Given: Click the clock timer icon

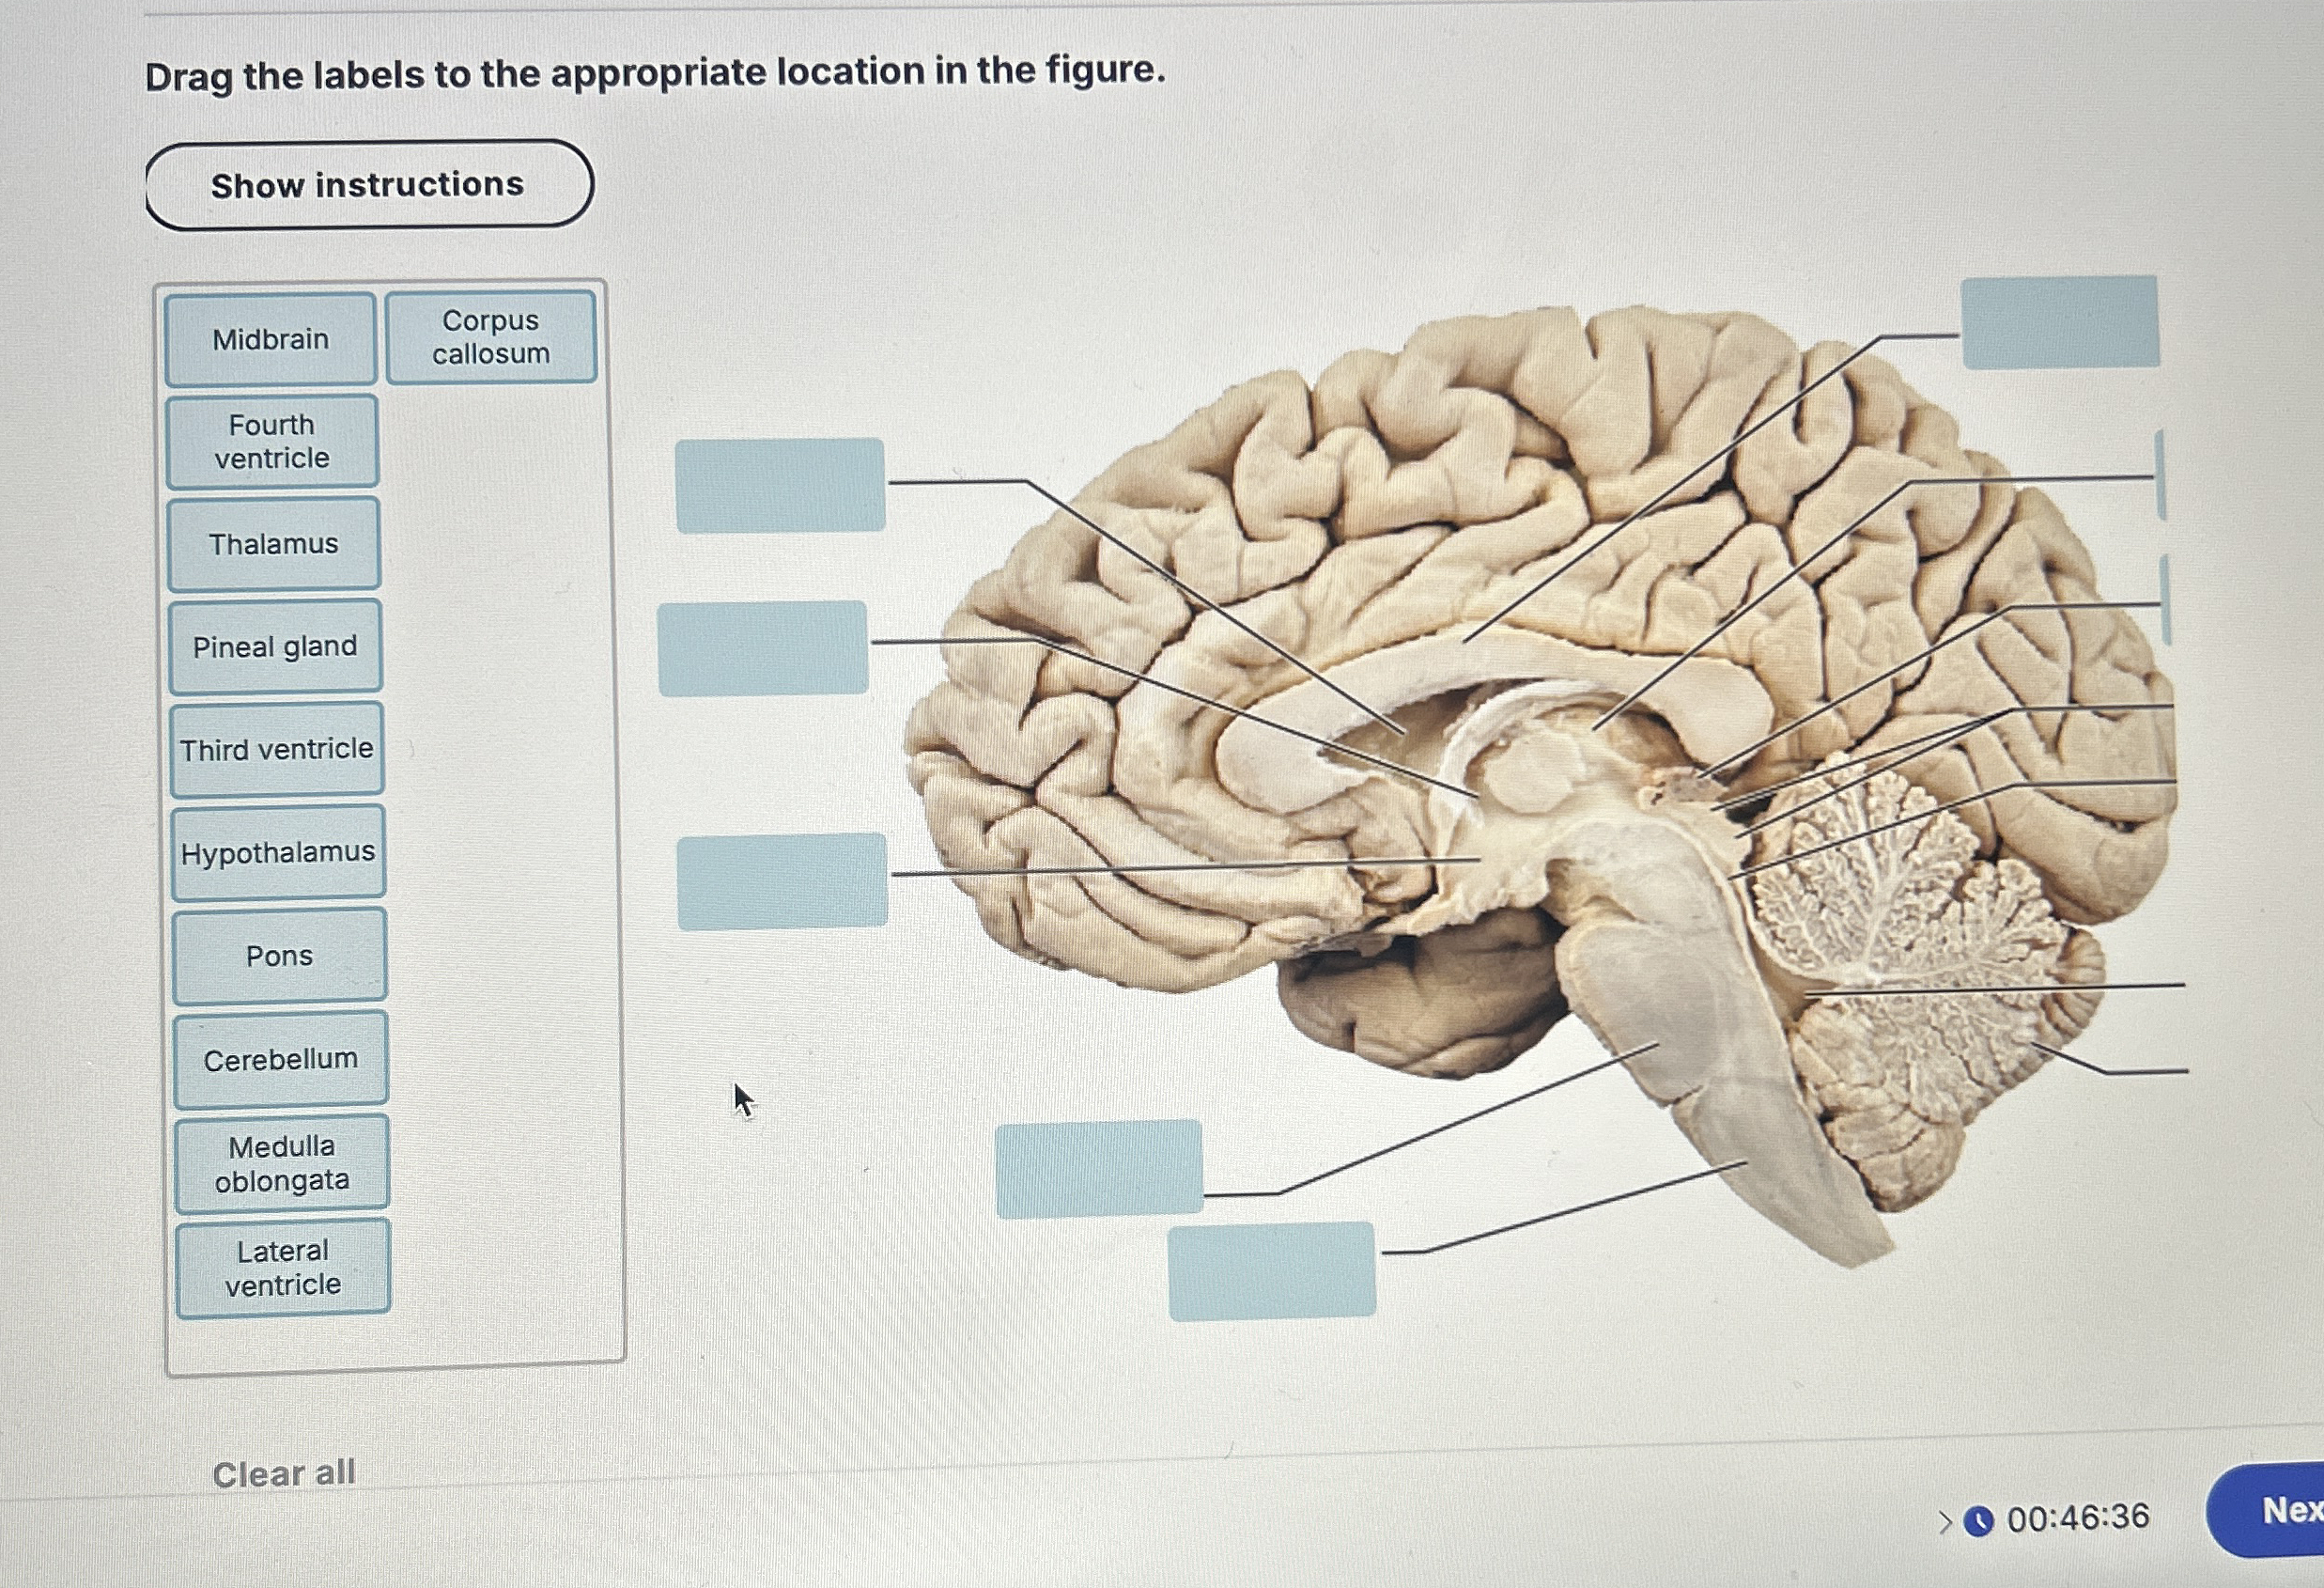Looking at the screenshot, I should click(1978, 1521).
